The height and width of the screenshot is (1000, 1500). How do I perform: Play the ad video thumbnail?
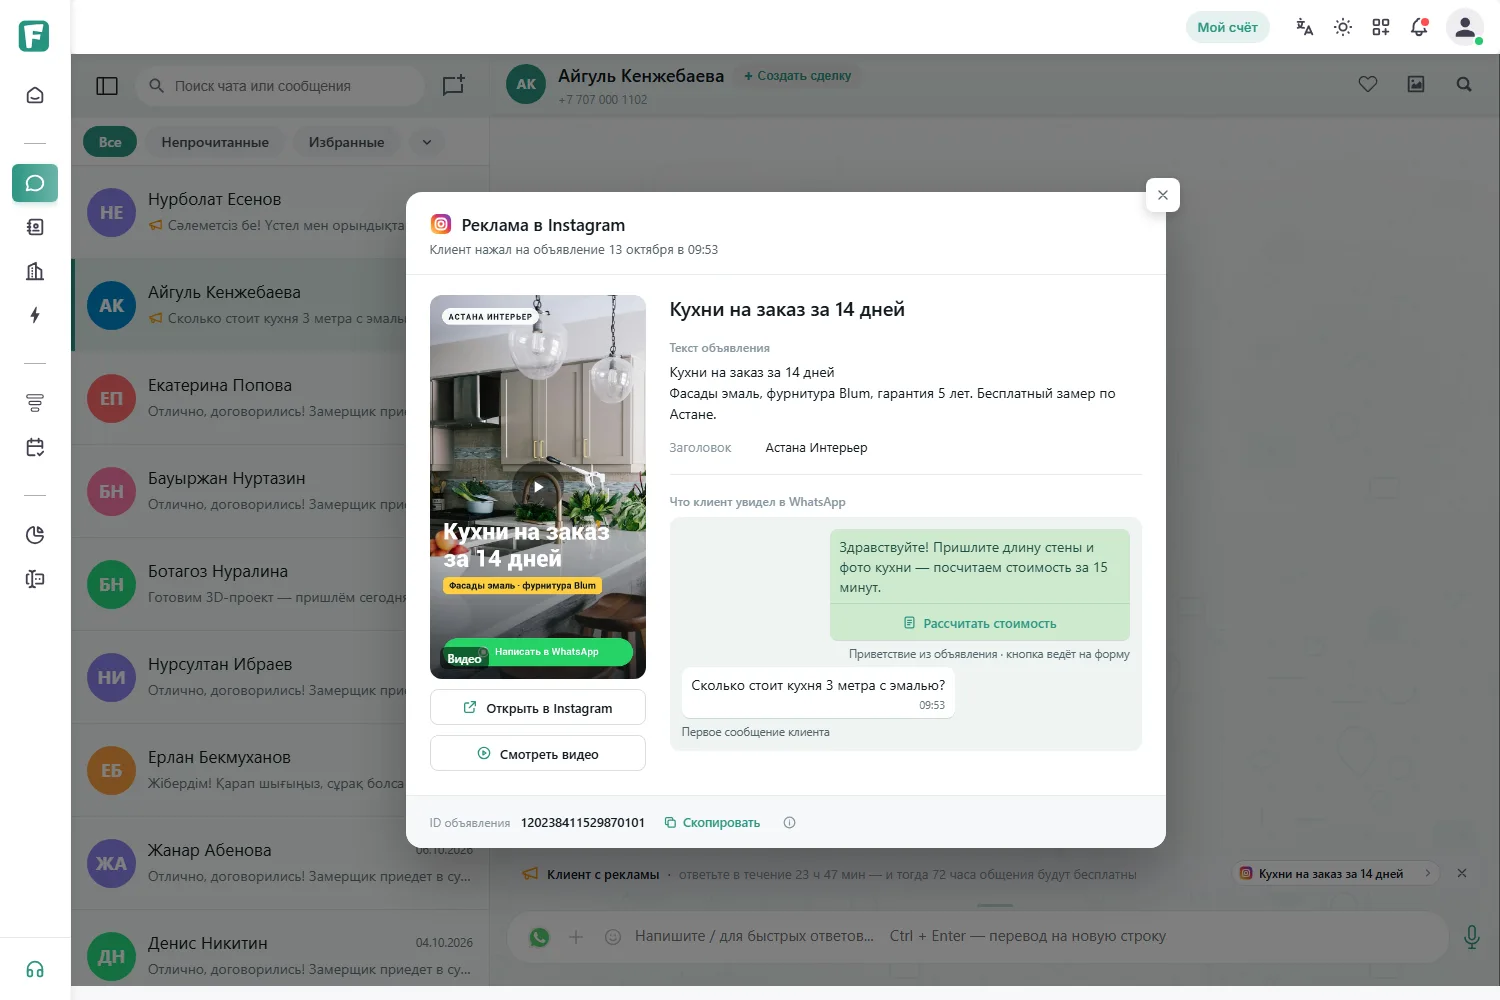click(x=538, y=487)
